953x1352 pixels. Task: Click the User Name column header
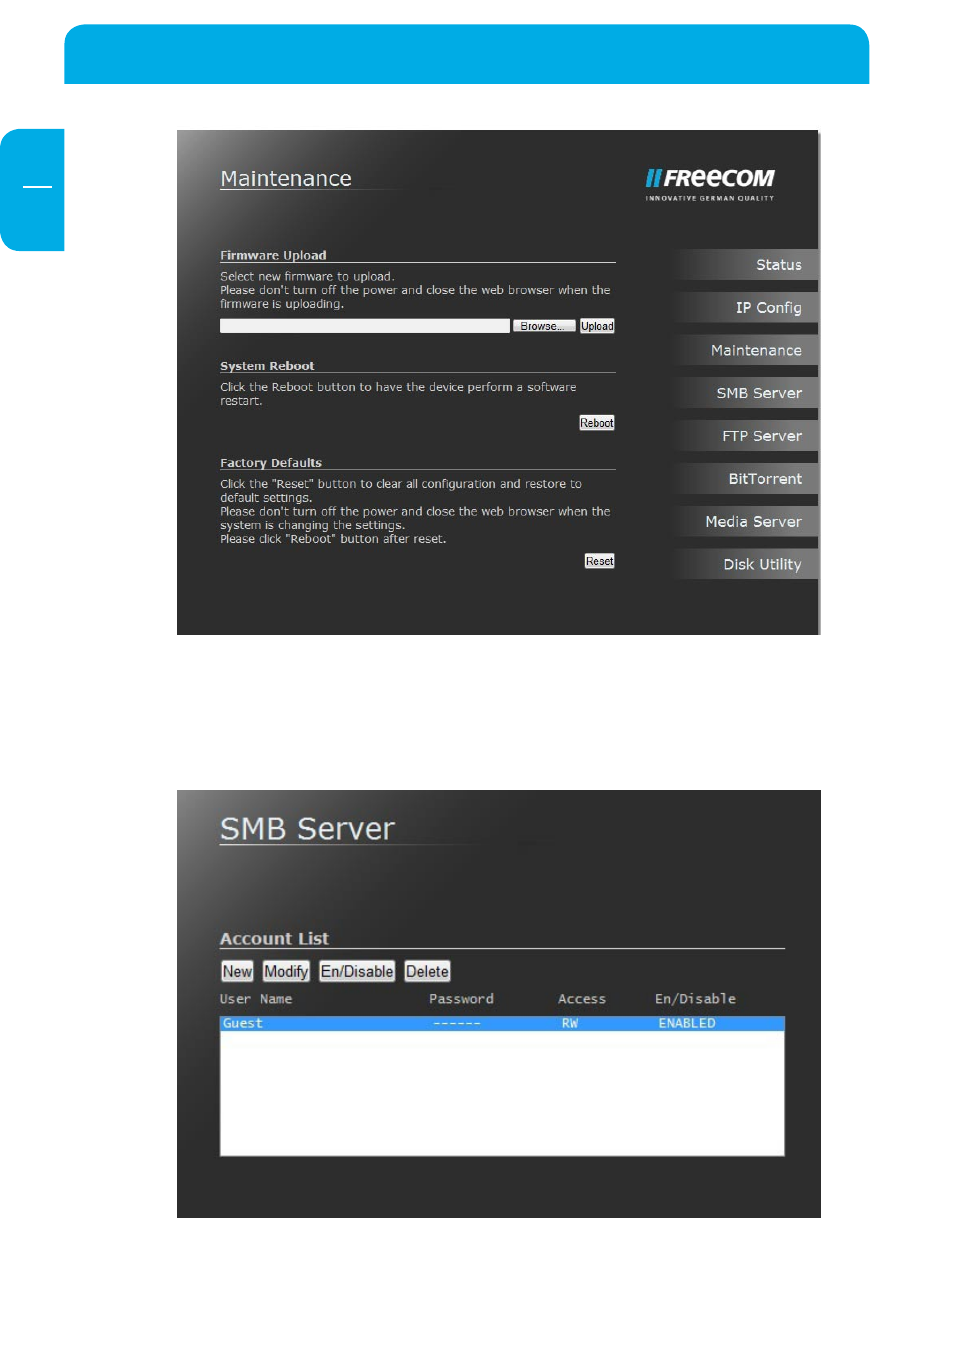[256, 999]
